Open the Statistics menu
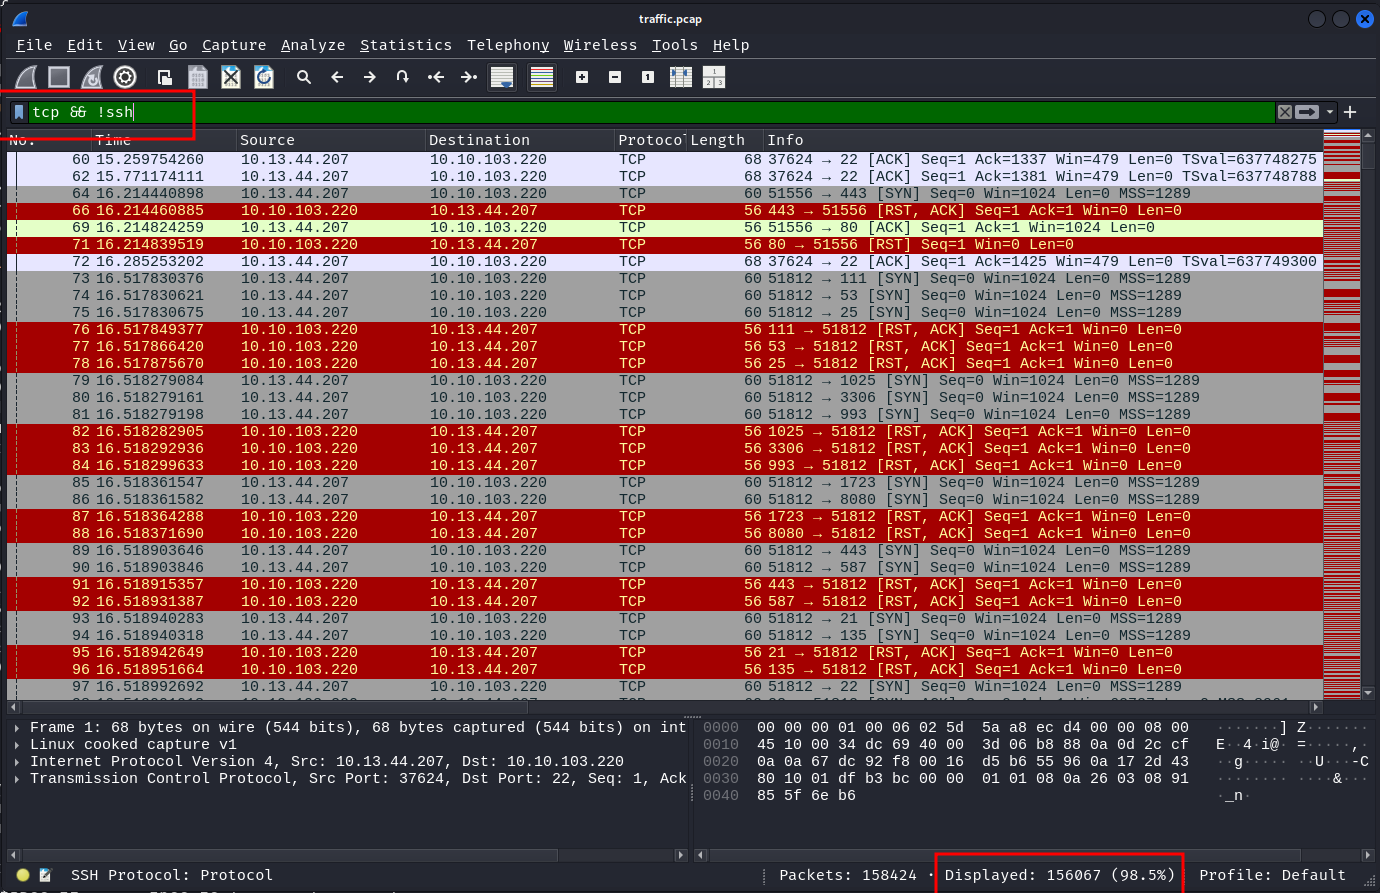Image resolution: width=1380 pixels, height=893 pixels. [x=405, y=45]
